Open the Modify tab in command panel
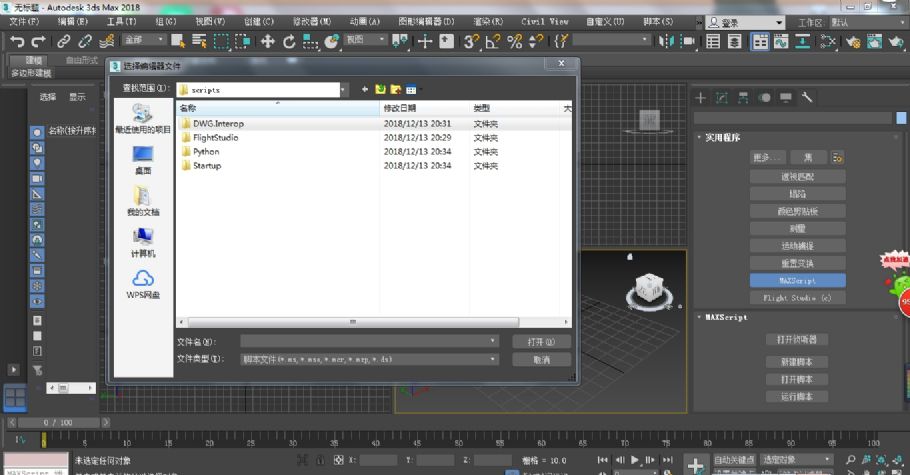910x475 pixels. 721,98
